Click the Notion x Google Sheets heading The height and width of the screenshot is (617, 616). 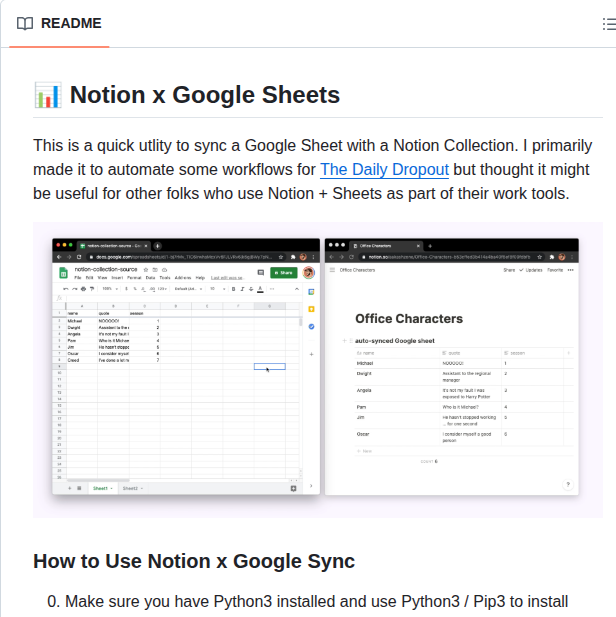[205, 95]
